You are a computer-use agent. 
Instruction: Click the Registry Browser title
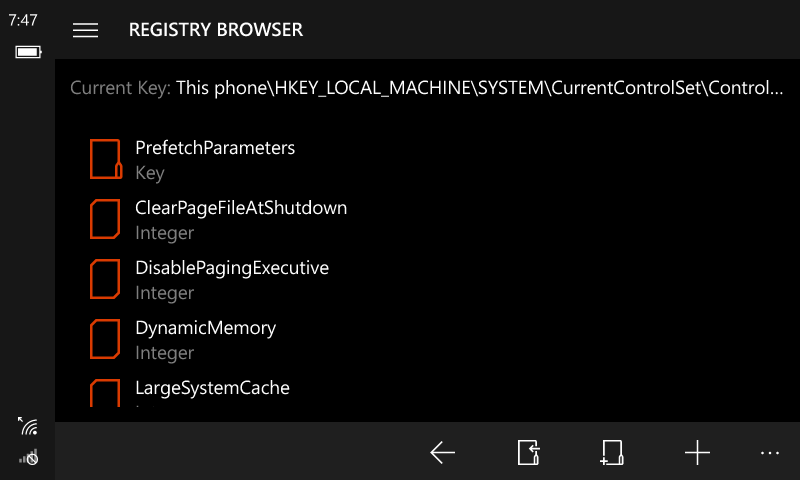[216, 30]
